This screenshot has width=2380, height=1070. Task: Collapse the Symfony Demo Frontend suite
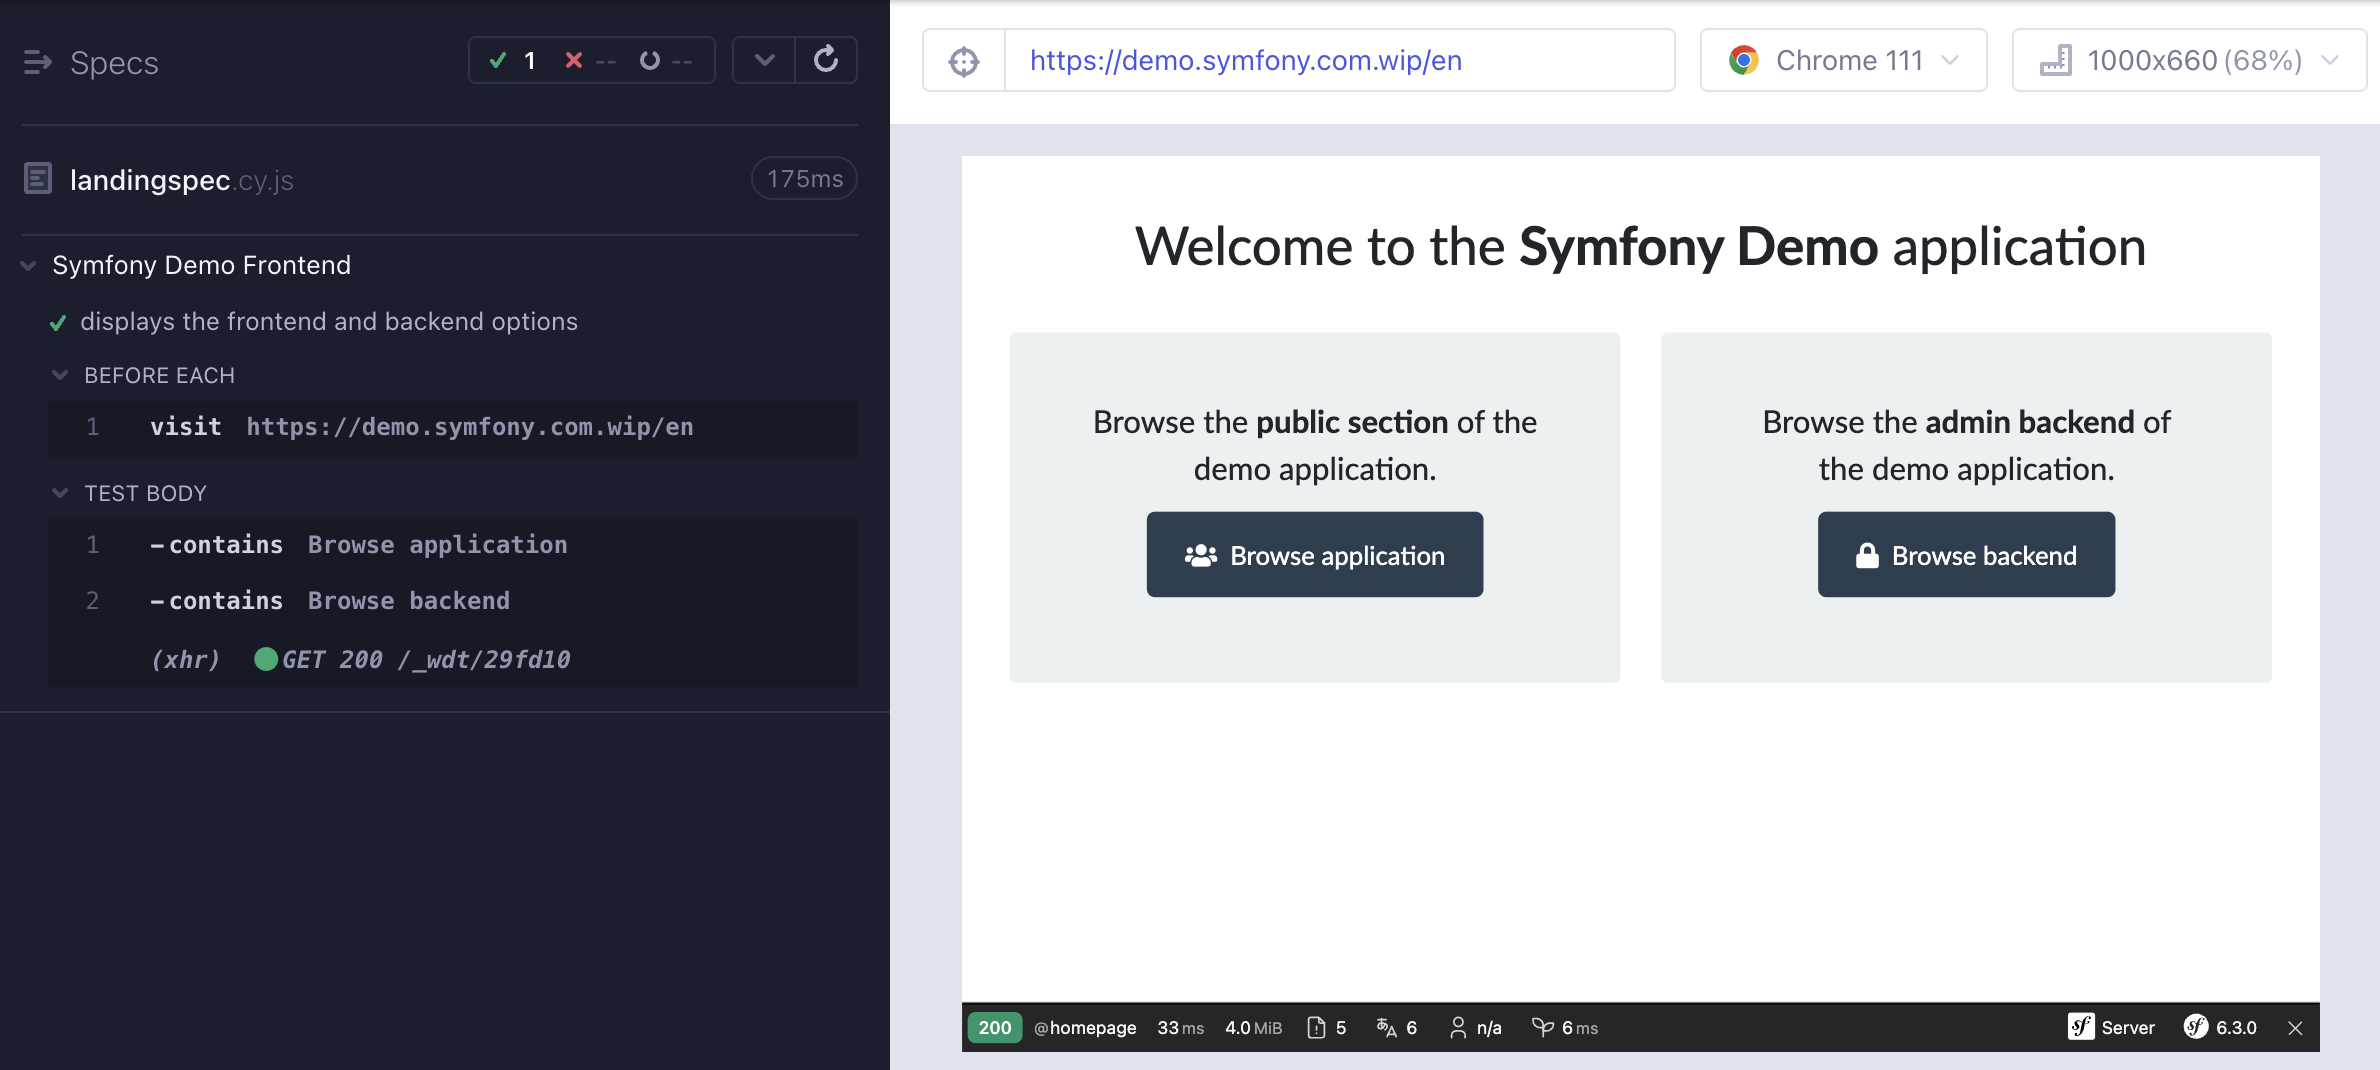pyautogui.click(x=27, y=265)
